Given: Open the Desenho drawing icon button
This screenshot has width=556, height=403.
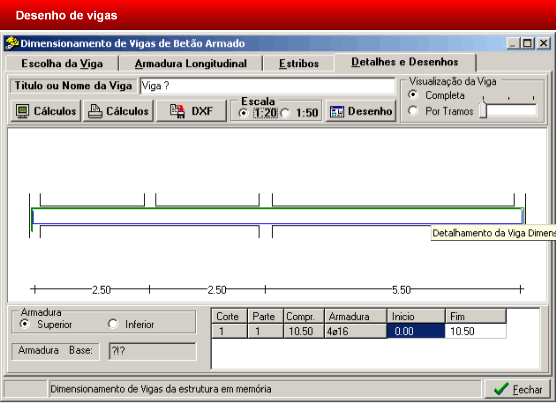Looking at the screenshot, I should coord(361,111).
